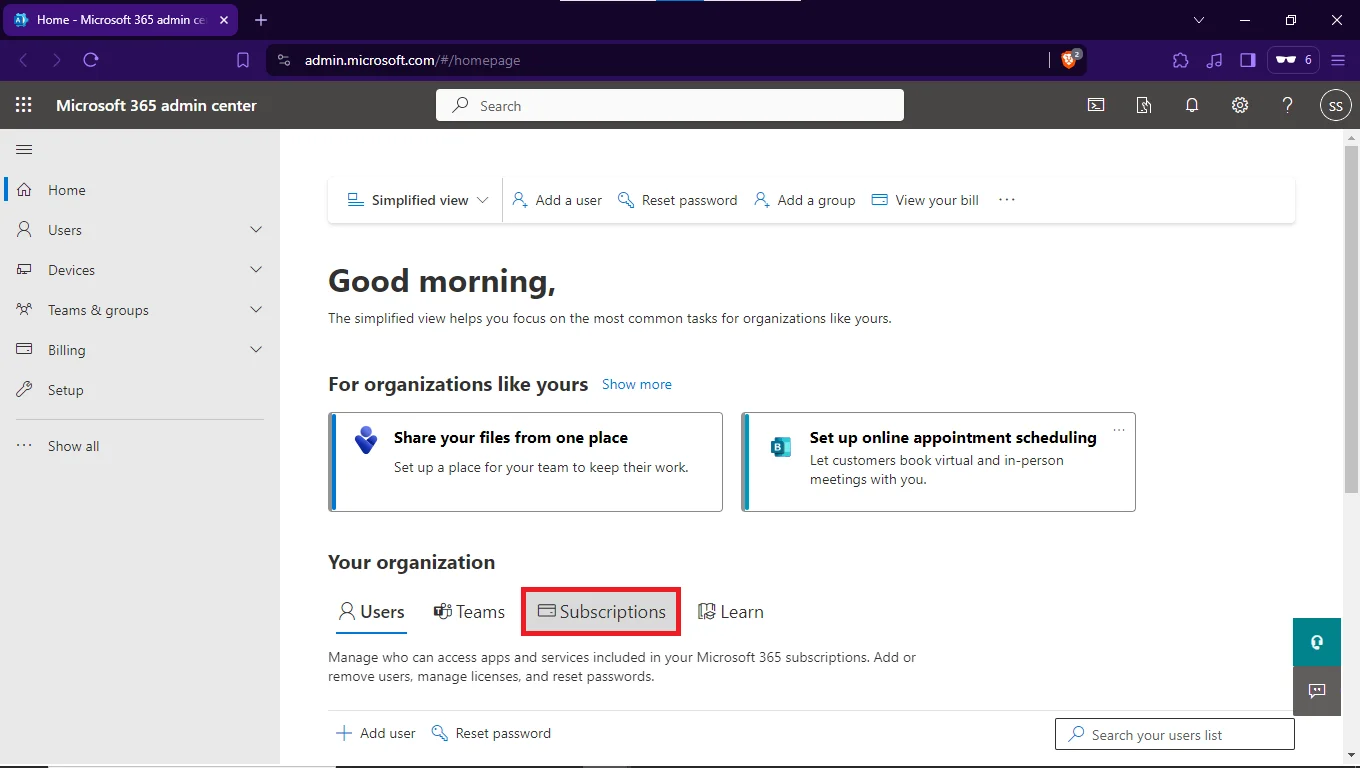Switch to the Subscriptions tab
The width and height of the screenshot is (1360, 768).
[x=601, y=612]
